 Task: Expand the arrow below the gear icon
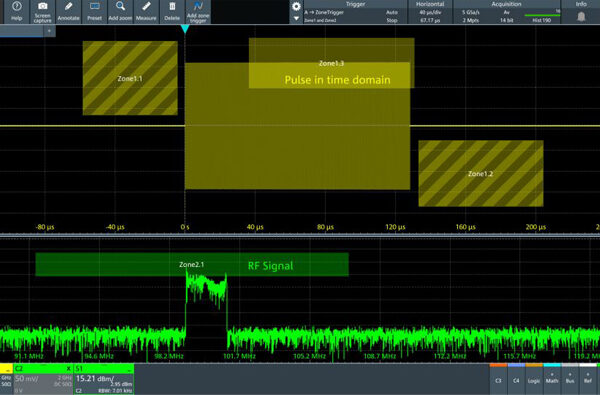(296, 18)
